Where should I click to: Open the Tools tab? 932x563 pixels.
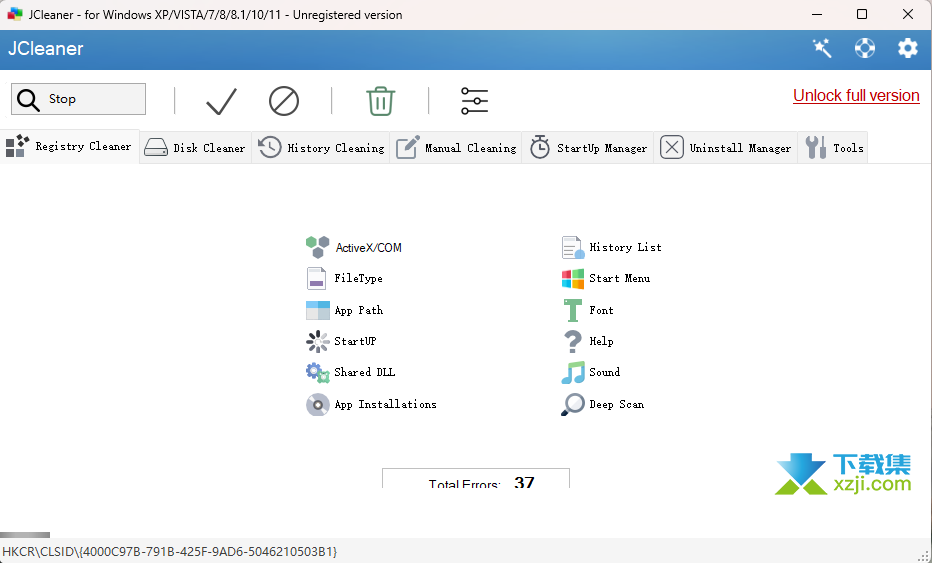[833, 147]
